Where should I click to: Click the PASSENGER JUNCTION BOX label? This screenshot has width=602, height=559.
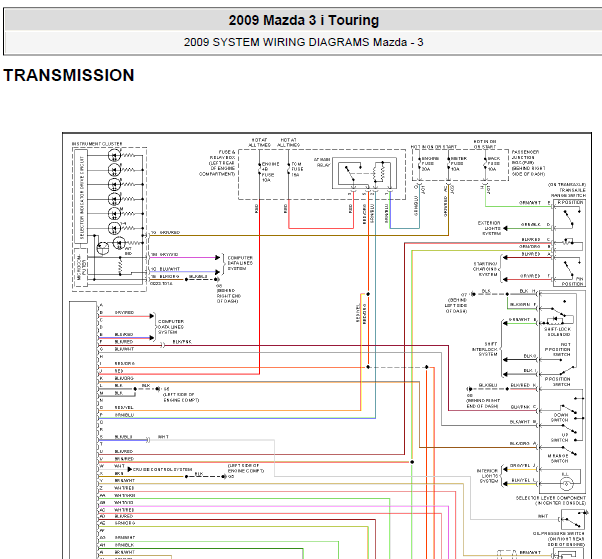coord(528,163)
